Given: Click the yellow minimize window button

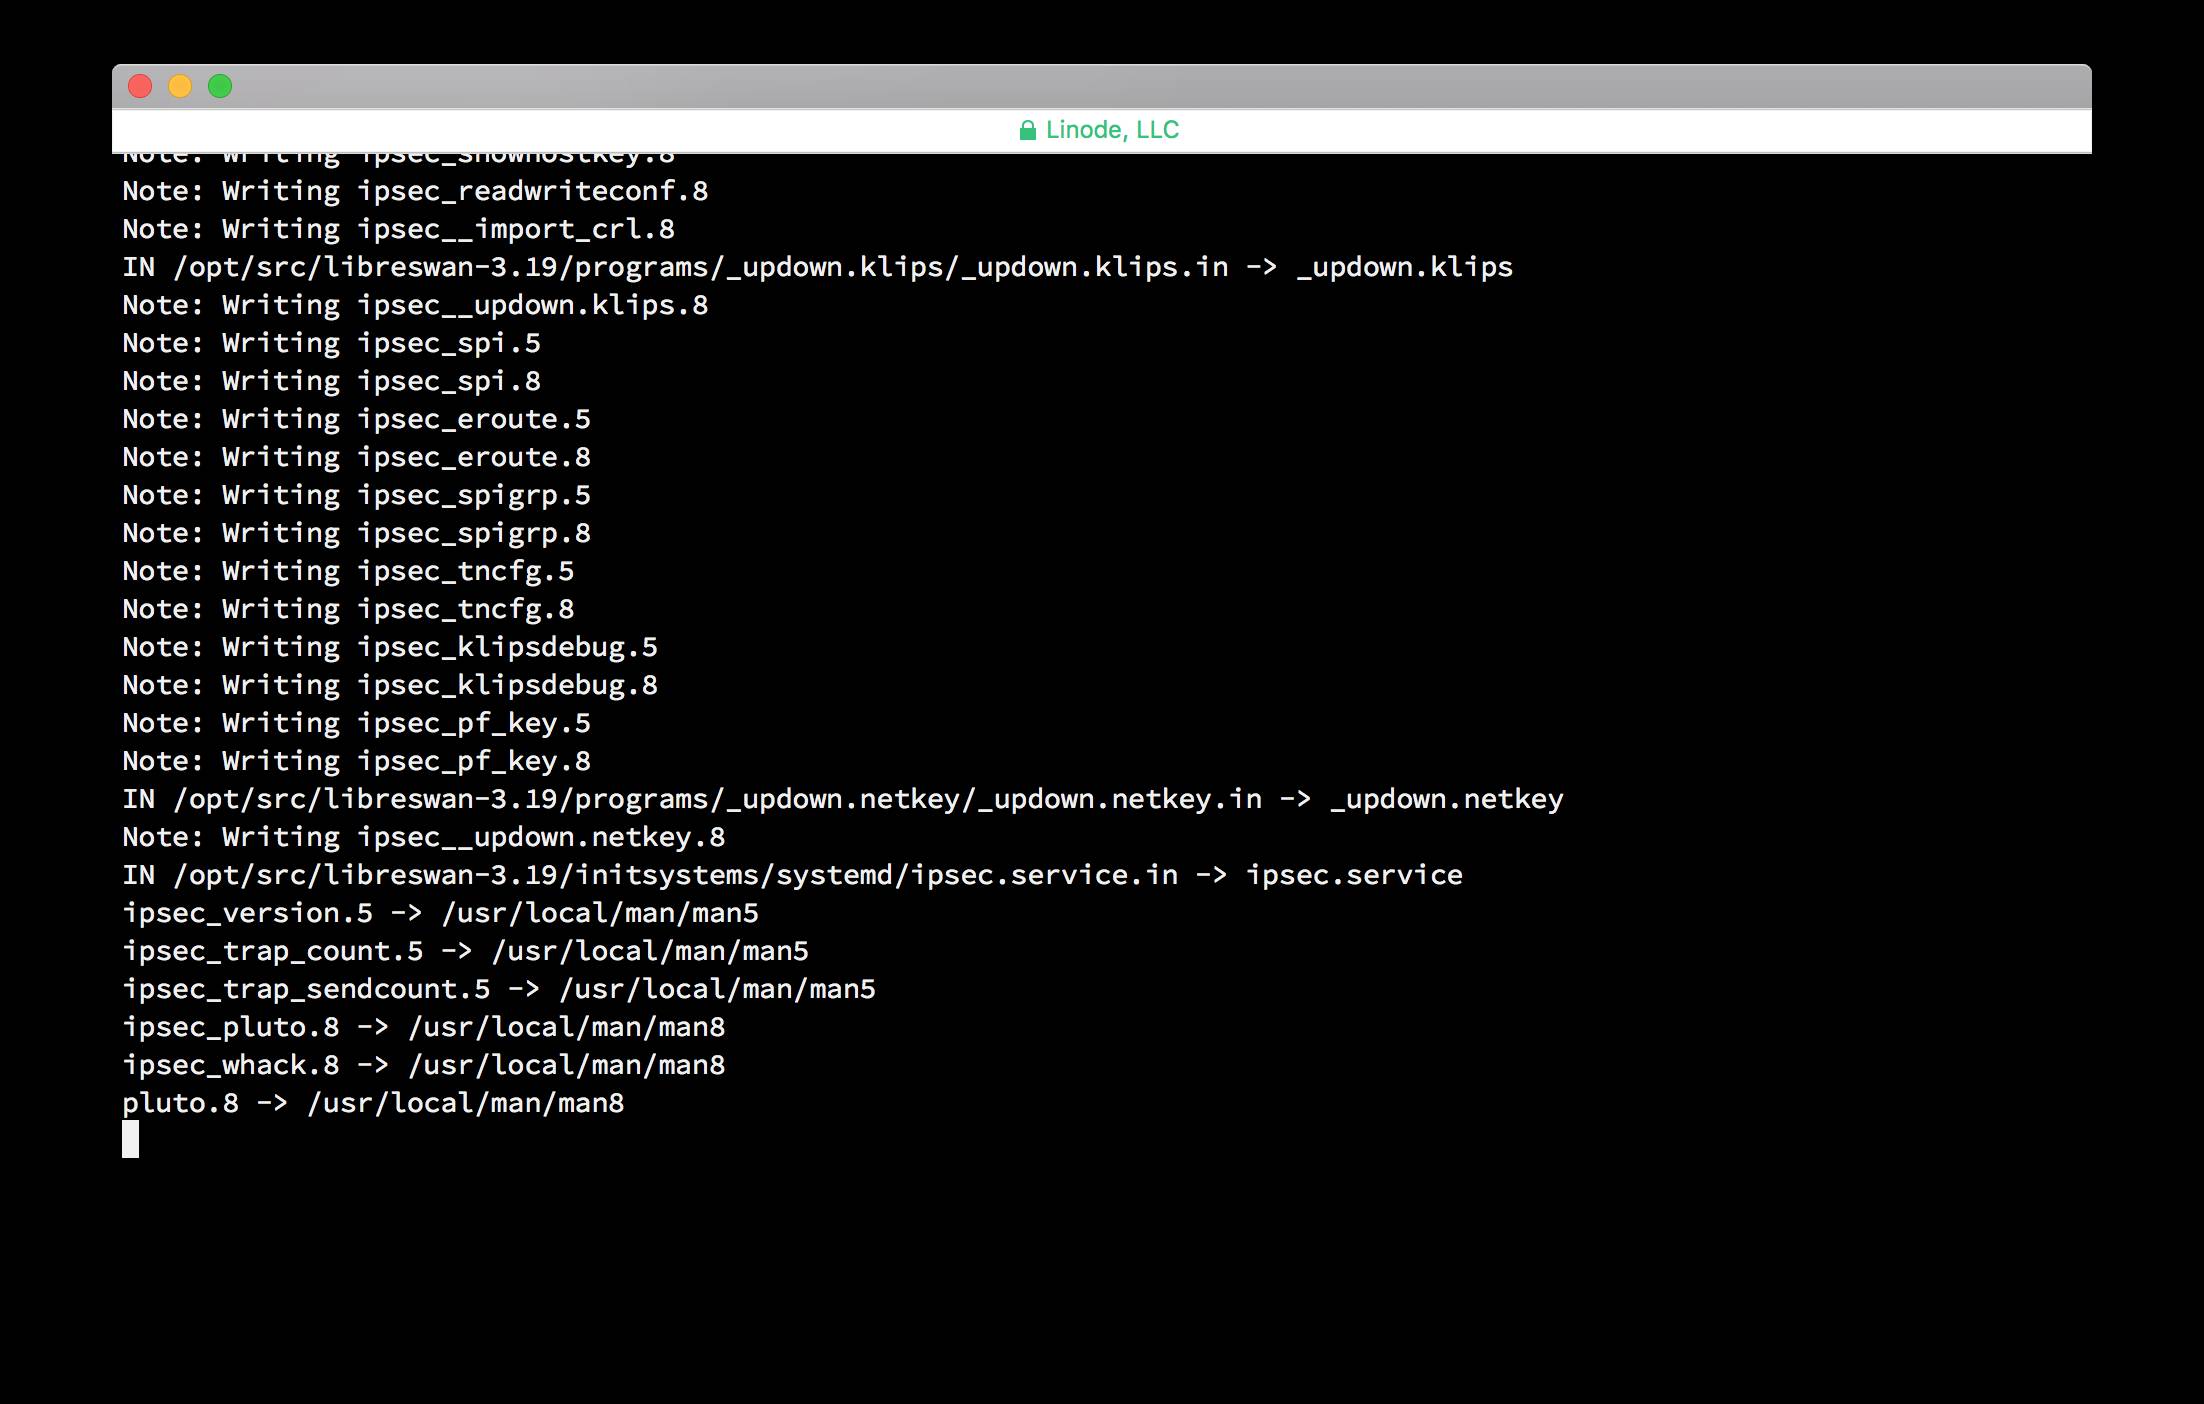Looking at the screenshot, I should click(x=180, y=87).
